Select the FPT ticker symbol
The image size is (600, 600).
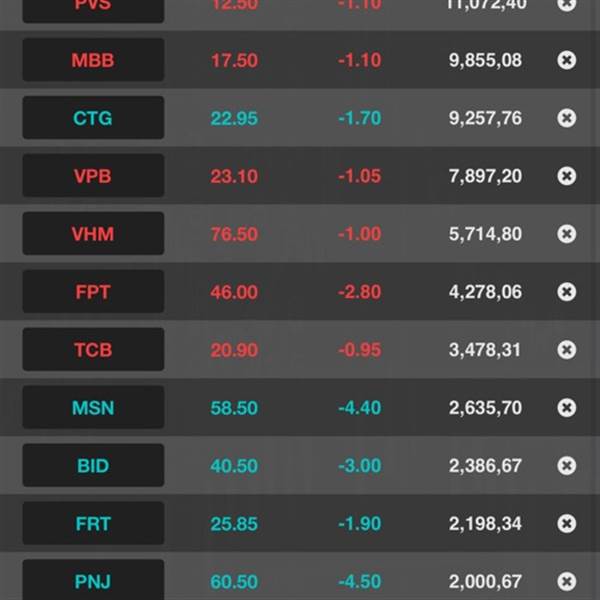coord(93,292)
